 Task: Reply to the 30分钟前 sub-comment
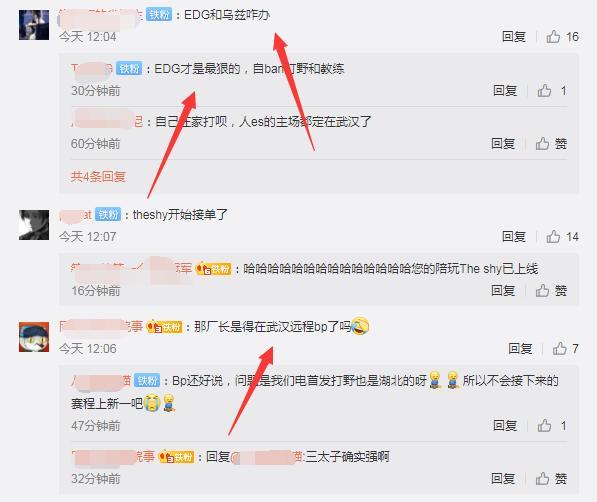point(505,91)
